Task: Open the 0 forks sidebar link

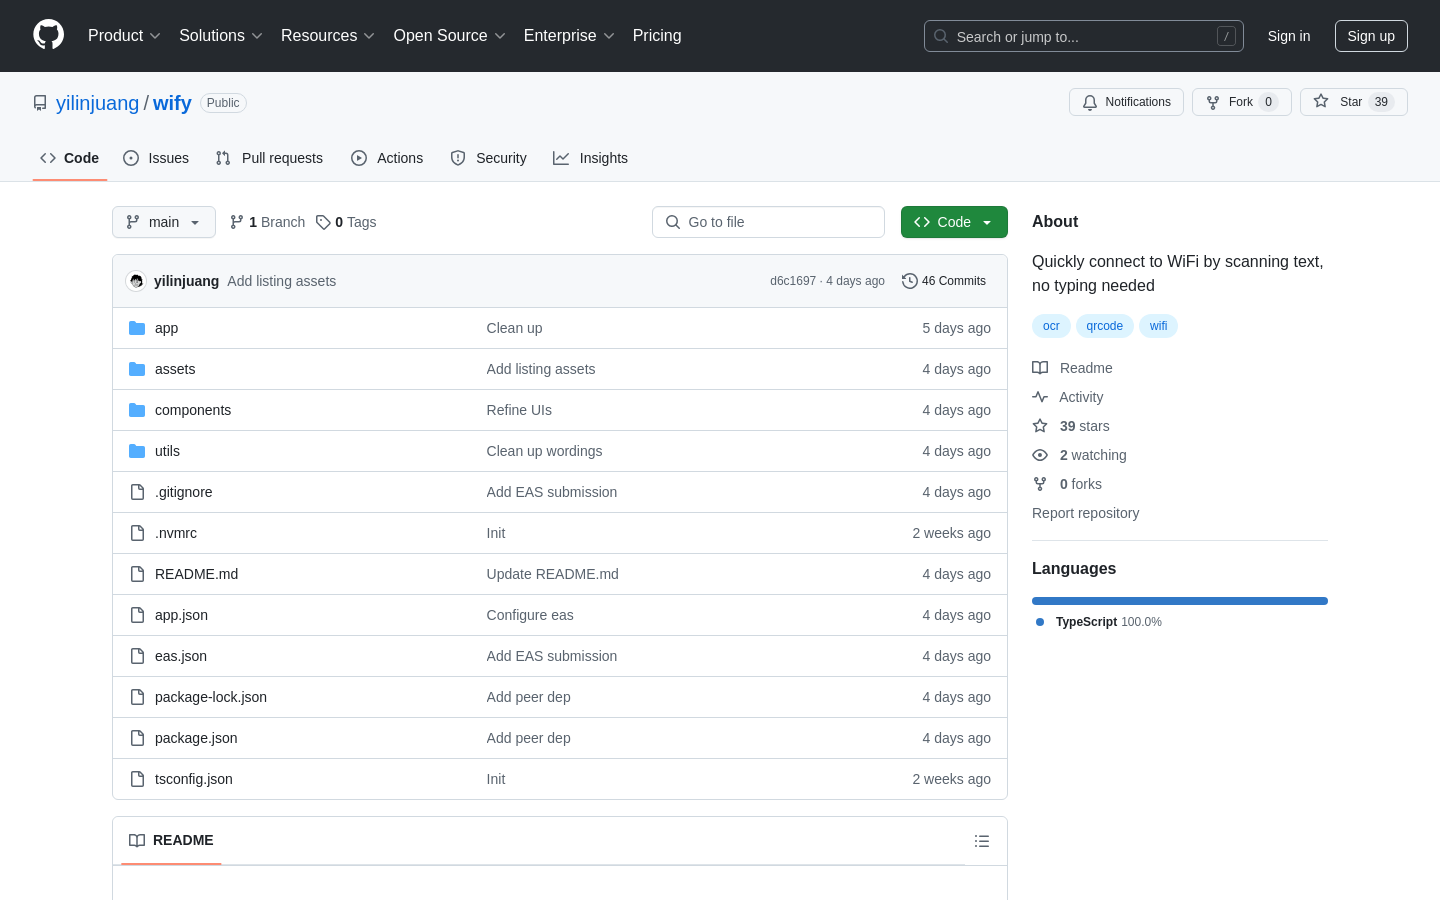Action: click(1067, 484)
